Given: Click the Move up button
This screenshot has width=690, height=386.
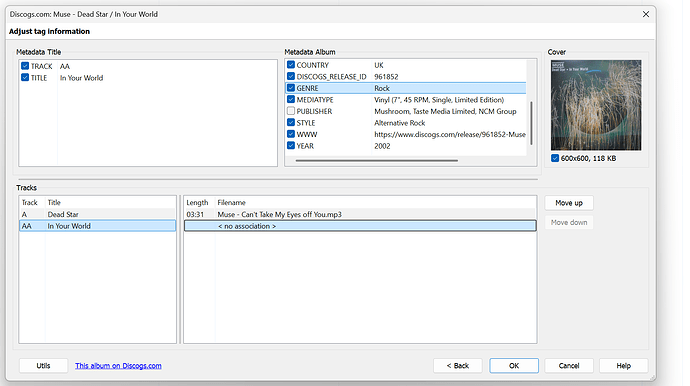Looking at the screenshot, I should [x=569, y=203].
